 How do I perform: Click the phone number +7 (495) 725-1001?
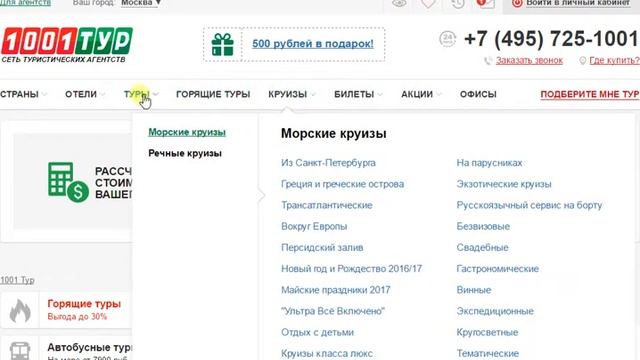click(x=551, y=39)
